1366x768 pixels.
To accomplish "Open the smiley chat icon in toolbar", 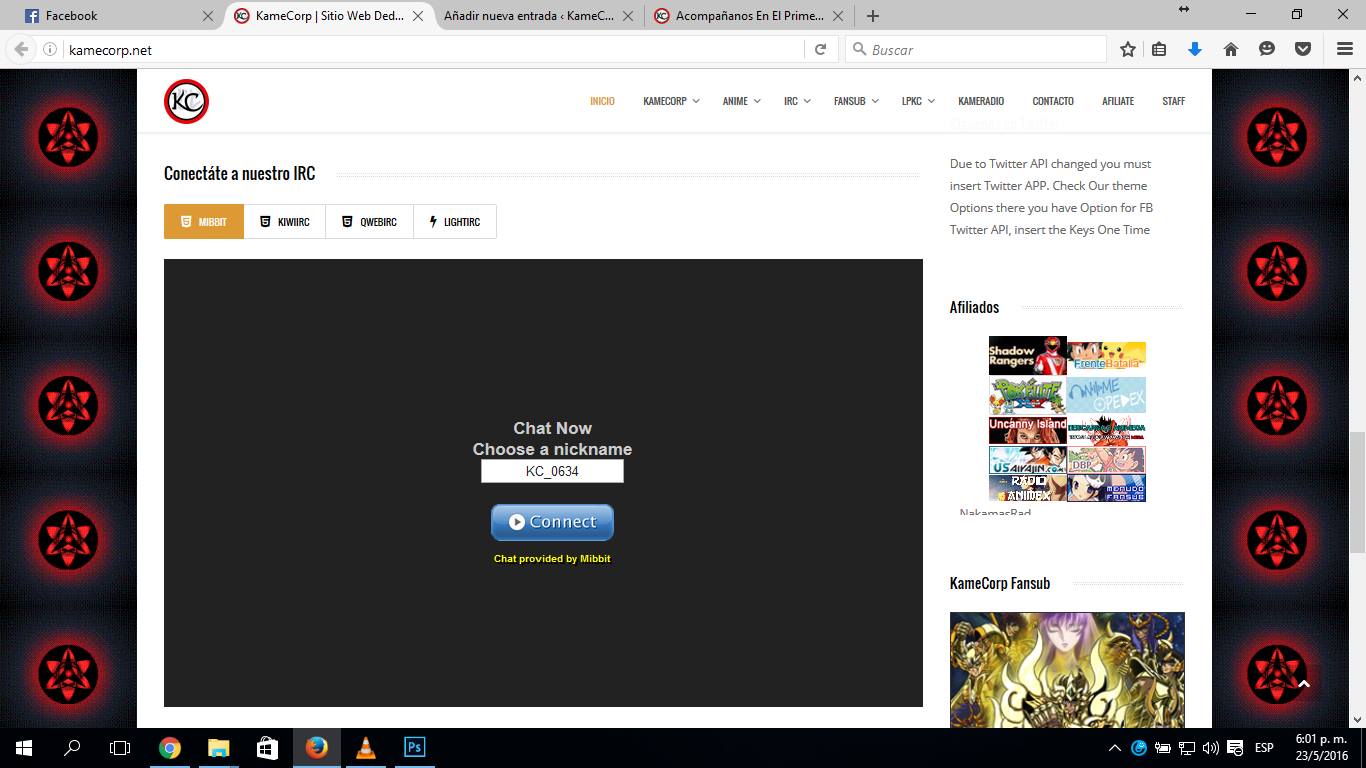I will click(1267, 49).
